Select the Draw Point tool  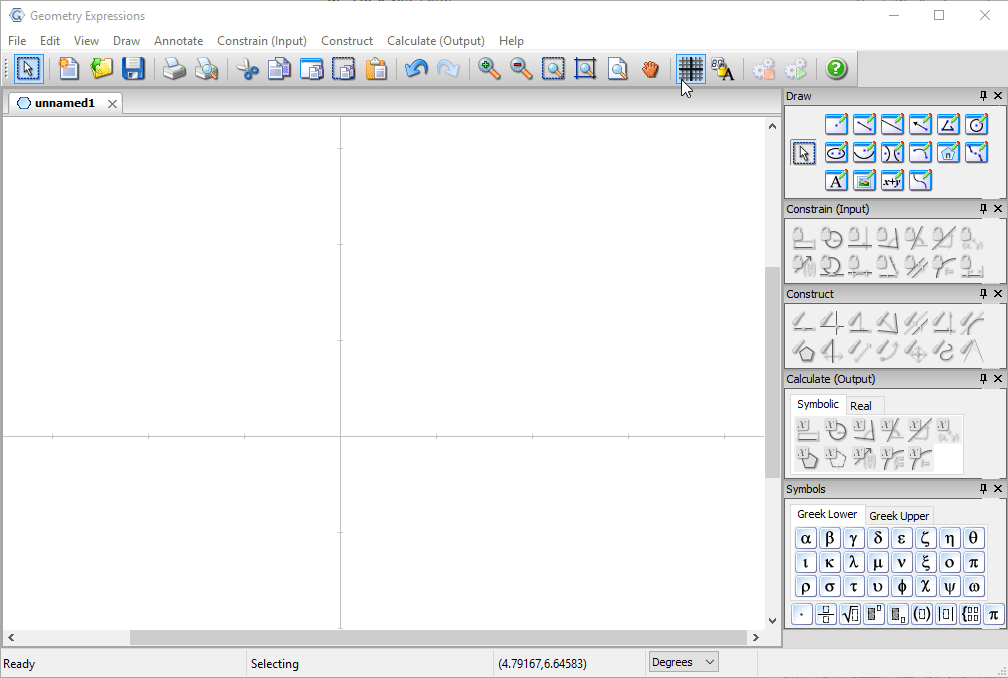click(836, 125)
